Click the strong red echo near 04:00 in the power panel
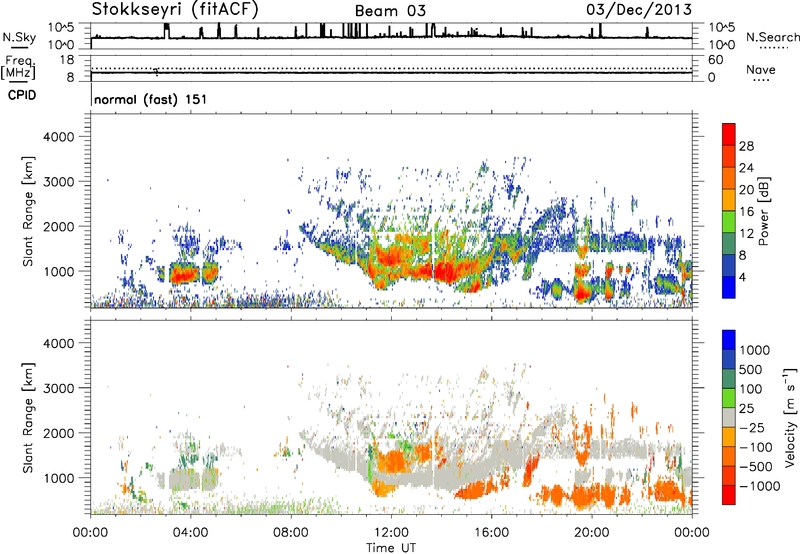800x554 pixels. pos(184,275)
